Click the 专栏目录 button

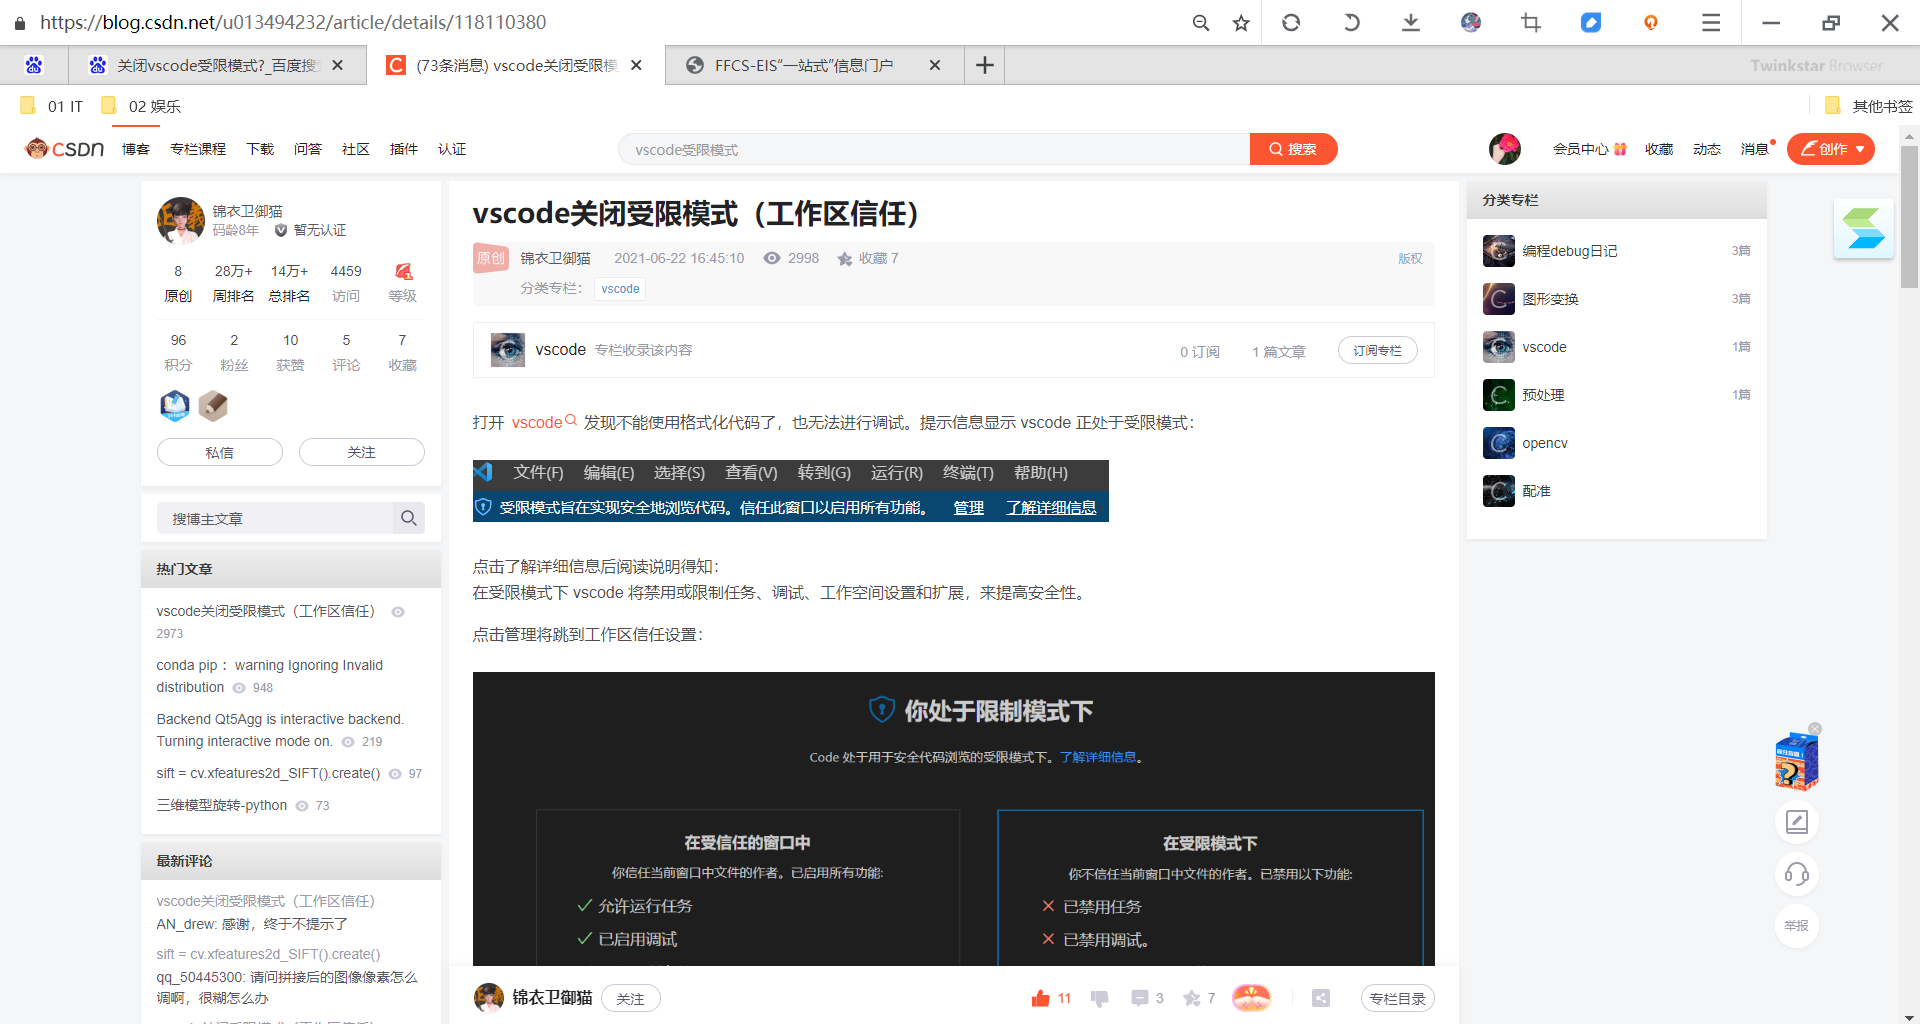tap(1397, 998)
